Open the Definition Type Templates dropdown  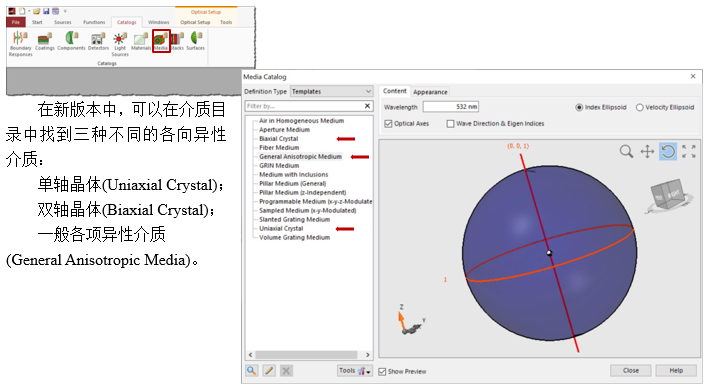(331, 91)
